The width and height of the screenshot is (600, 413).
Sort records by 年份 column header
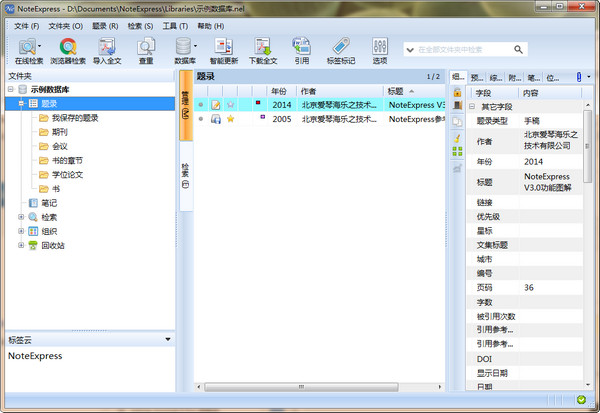(x=282, y=91)
